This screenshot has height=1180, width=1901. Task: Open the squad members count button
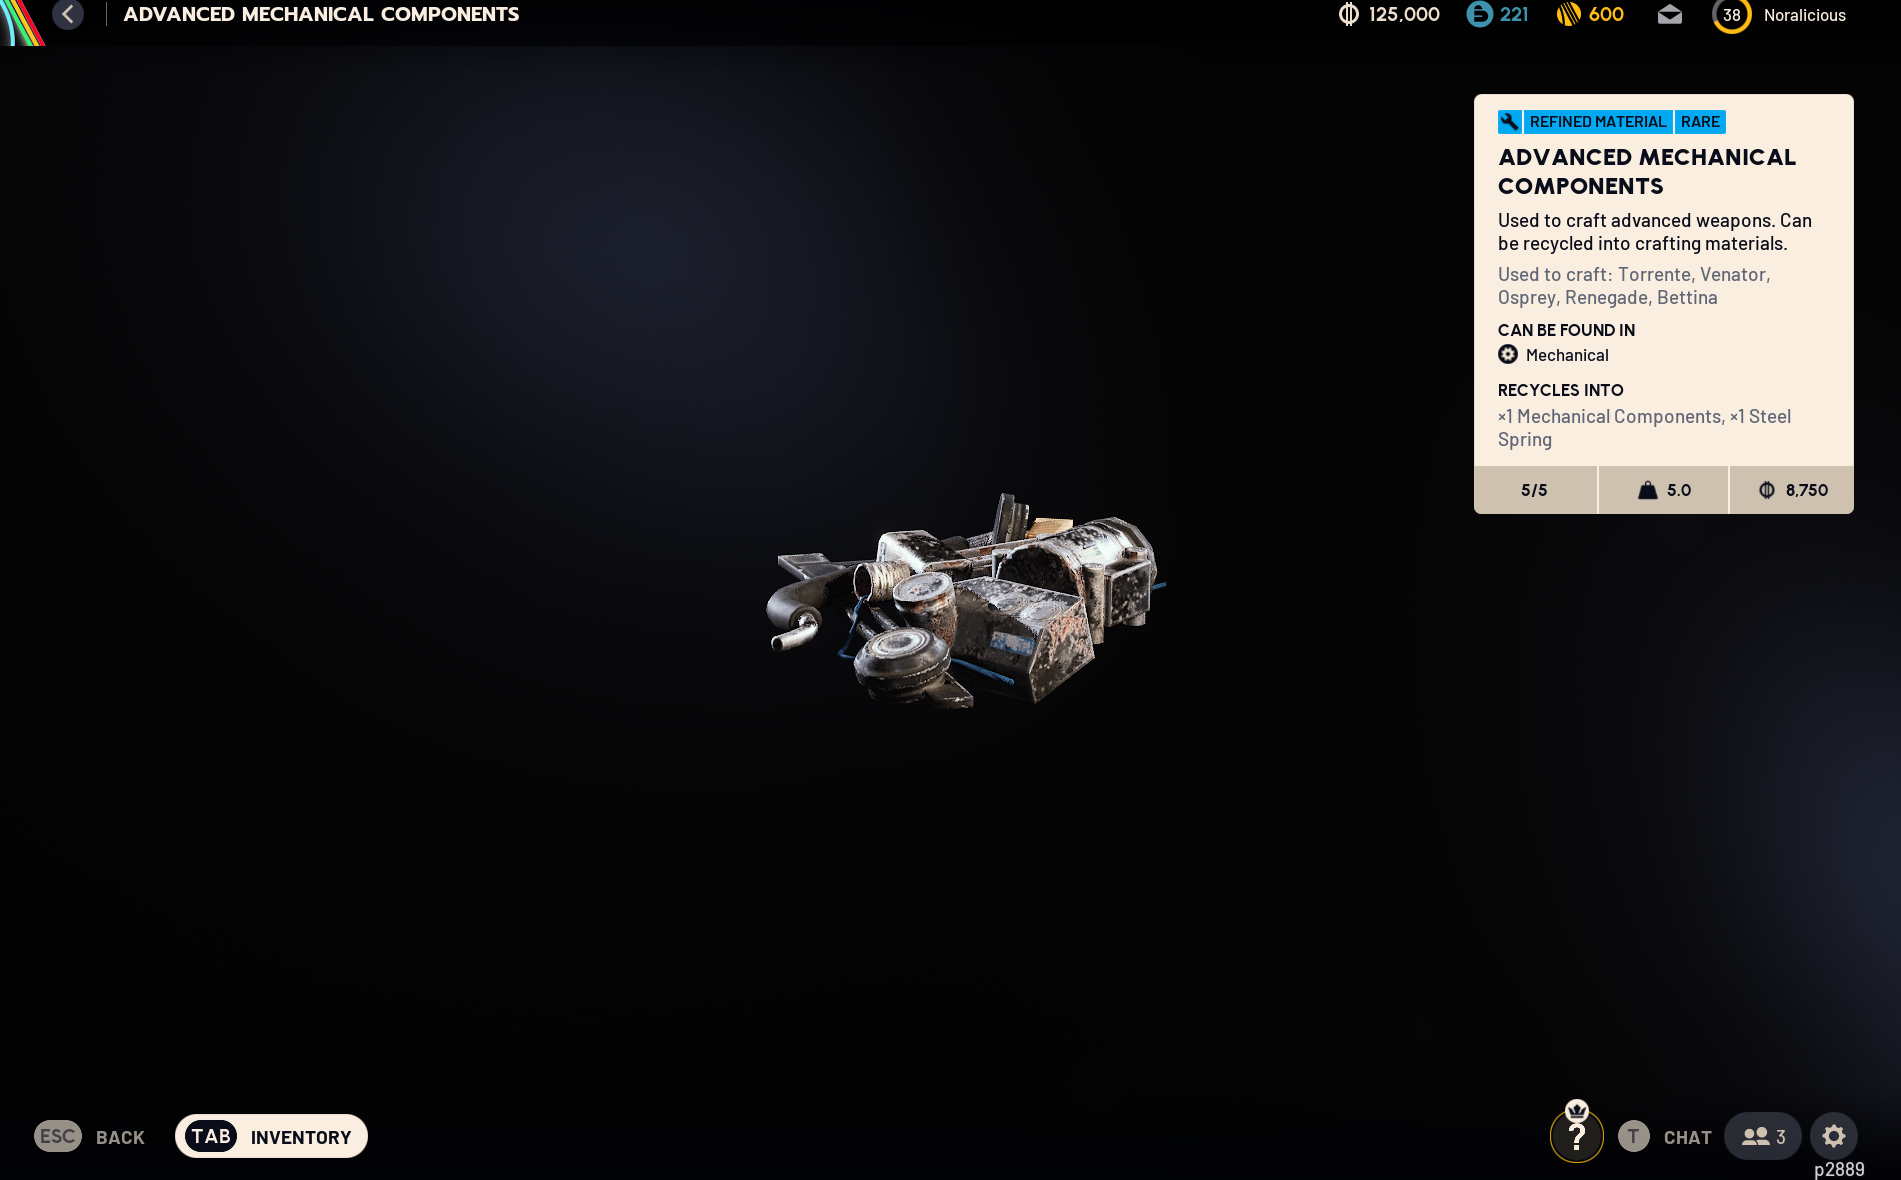(x=1762, y=1137)
